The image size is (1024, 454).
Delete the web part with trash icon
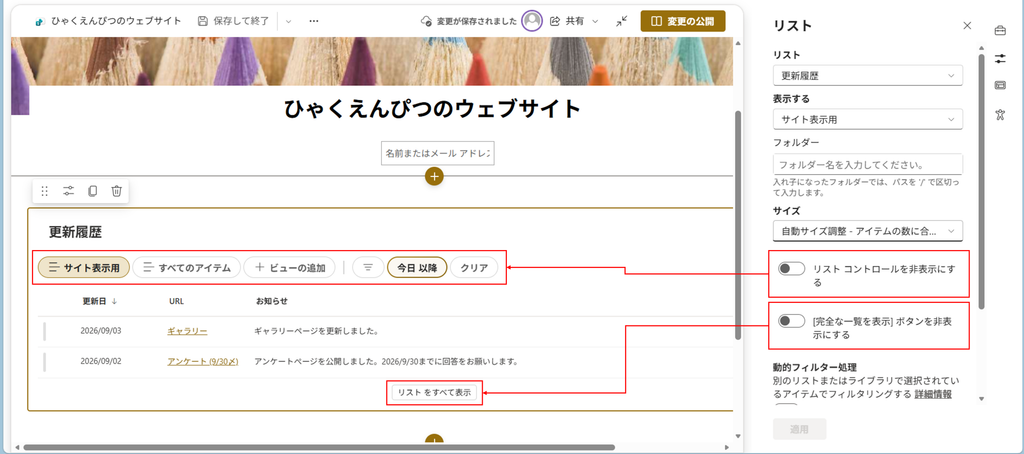(x=116, y=191)
